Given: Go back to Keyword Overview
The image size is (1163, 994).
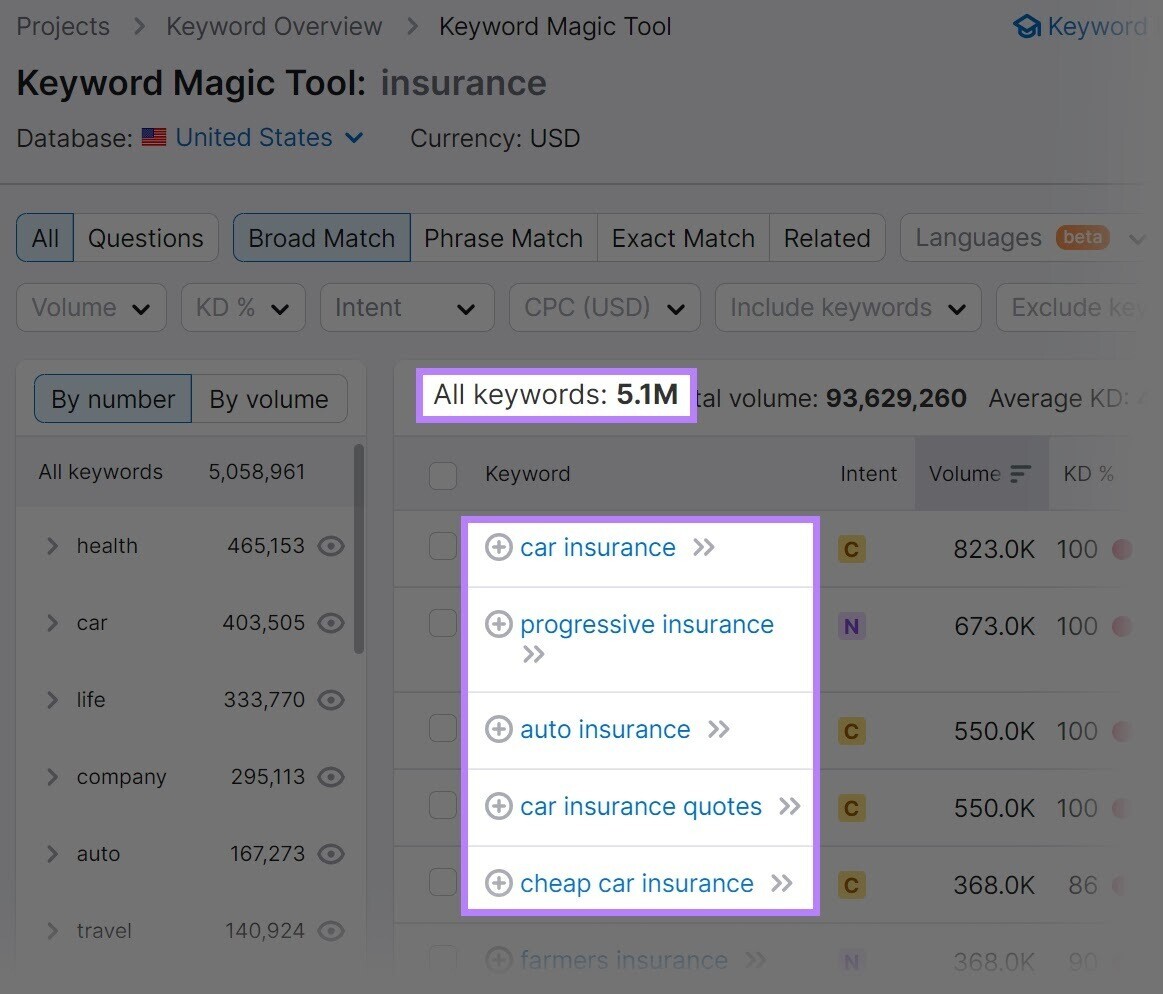Looking at the screenshot, I should [273, 26].
